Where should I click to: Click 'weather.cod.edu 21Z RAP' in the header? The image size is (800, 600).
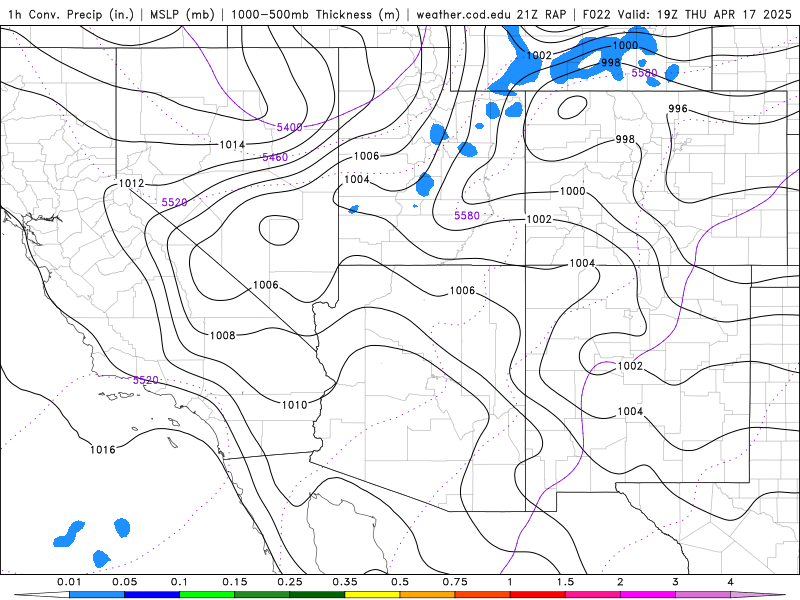pos(491,14)
